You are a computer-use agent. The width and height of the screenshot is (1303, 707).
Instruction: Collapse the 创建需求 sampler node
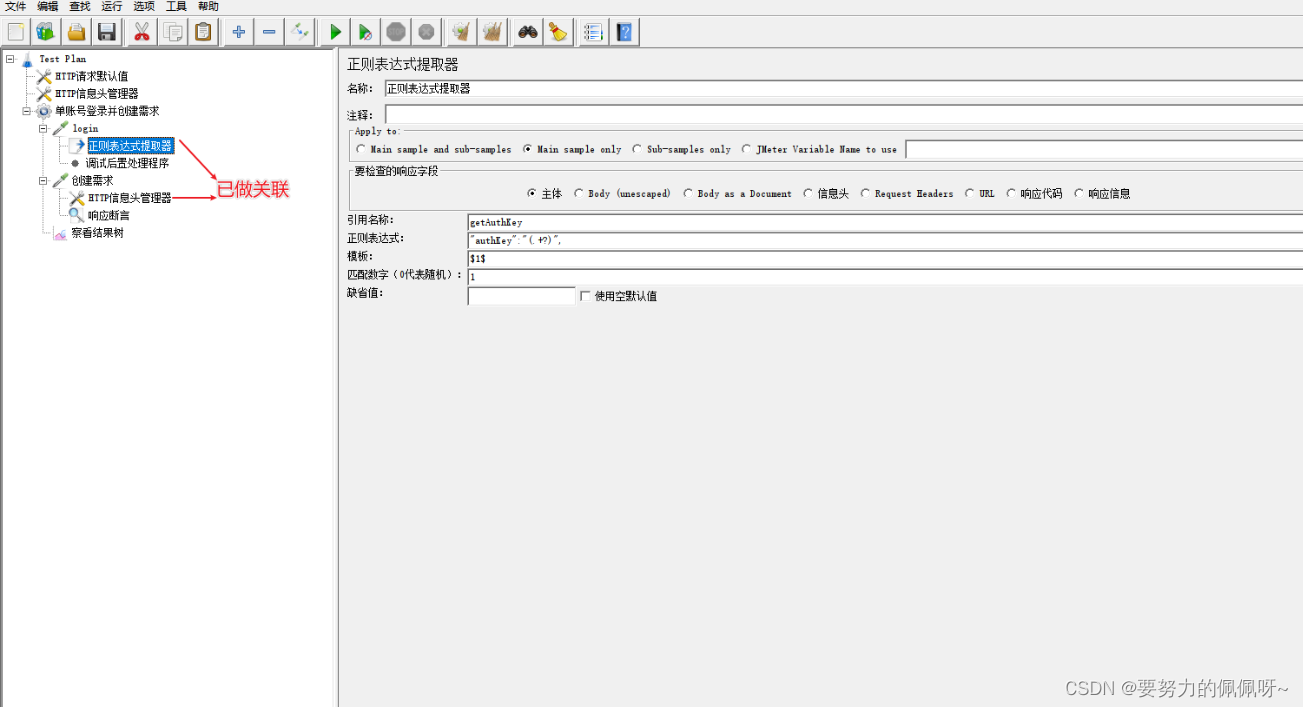point(43,181)
